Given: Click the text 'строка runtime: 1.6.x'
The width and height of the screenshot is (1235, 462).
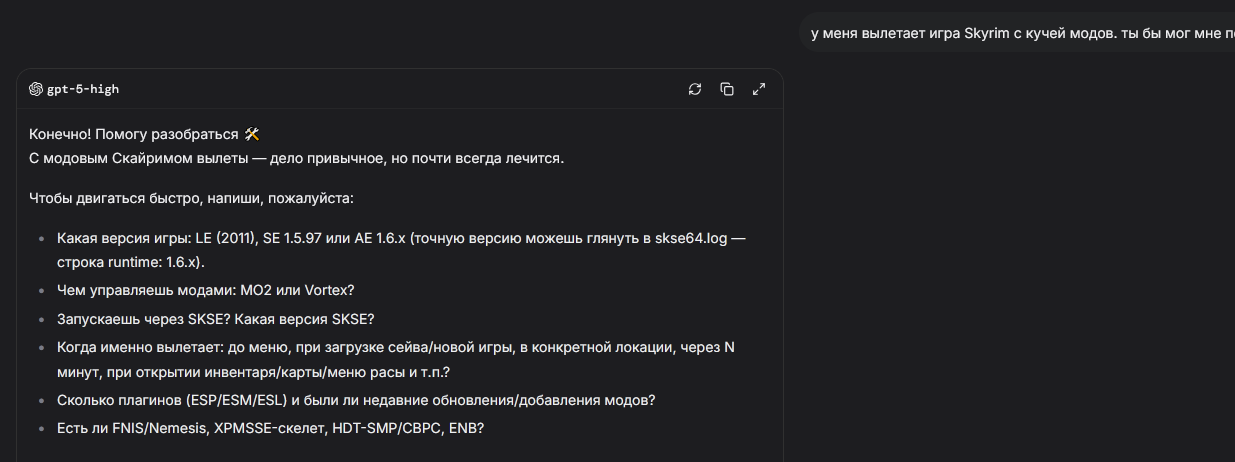Looking at the screenshot, I should pyautogui.click(x=129, y=261).
